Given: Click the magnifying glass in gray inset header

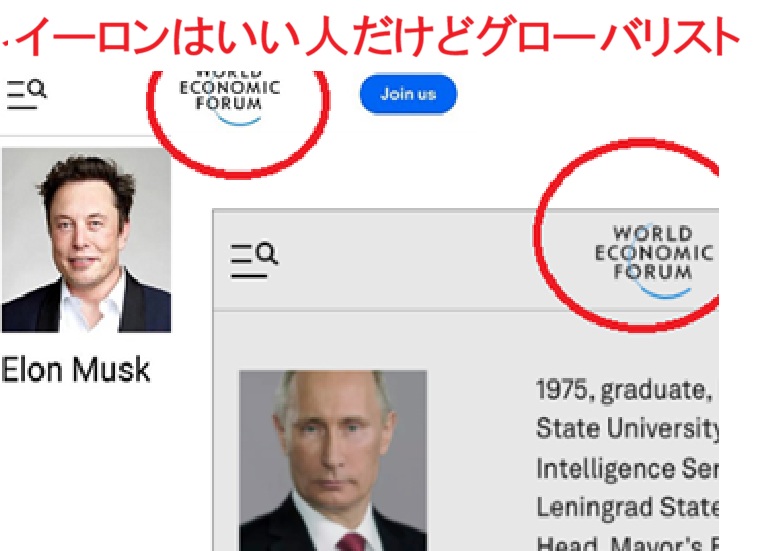Looking at the screenshot, I should click(x=267, y=253).
